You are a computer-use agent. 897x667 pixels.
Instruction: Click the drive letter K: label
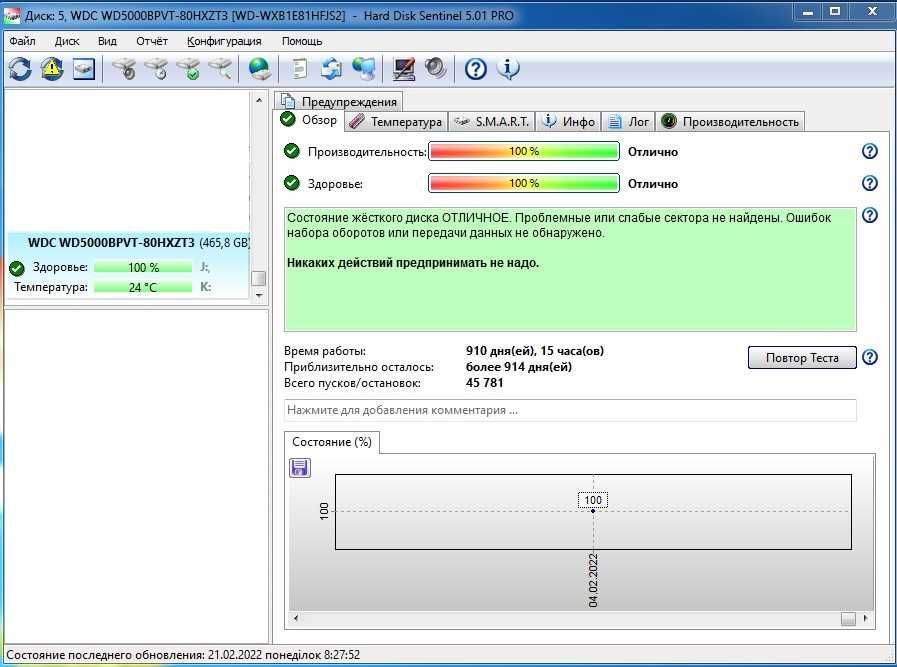click(x=205, y=287)
